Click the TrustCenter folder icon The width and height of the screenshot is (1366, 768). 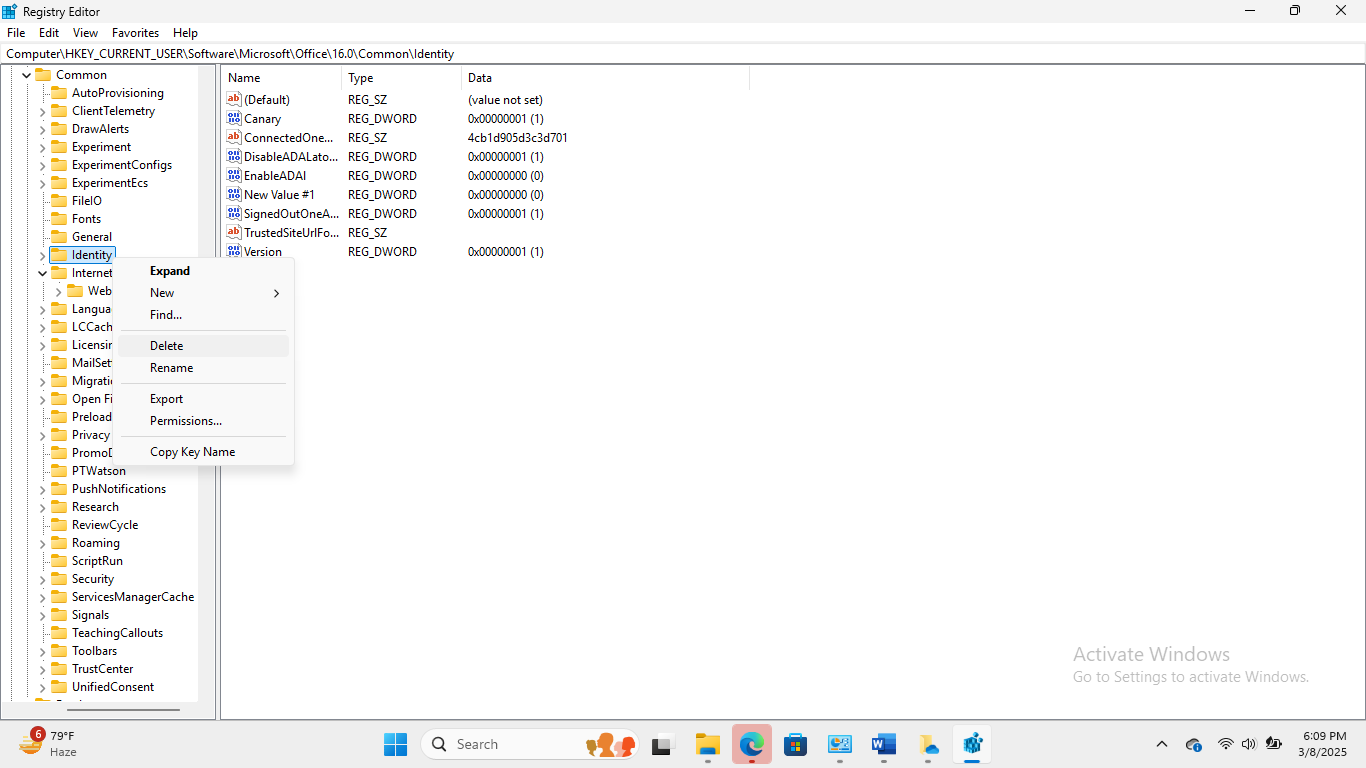59,669
